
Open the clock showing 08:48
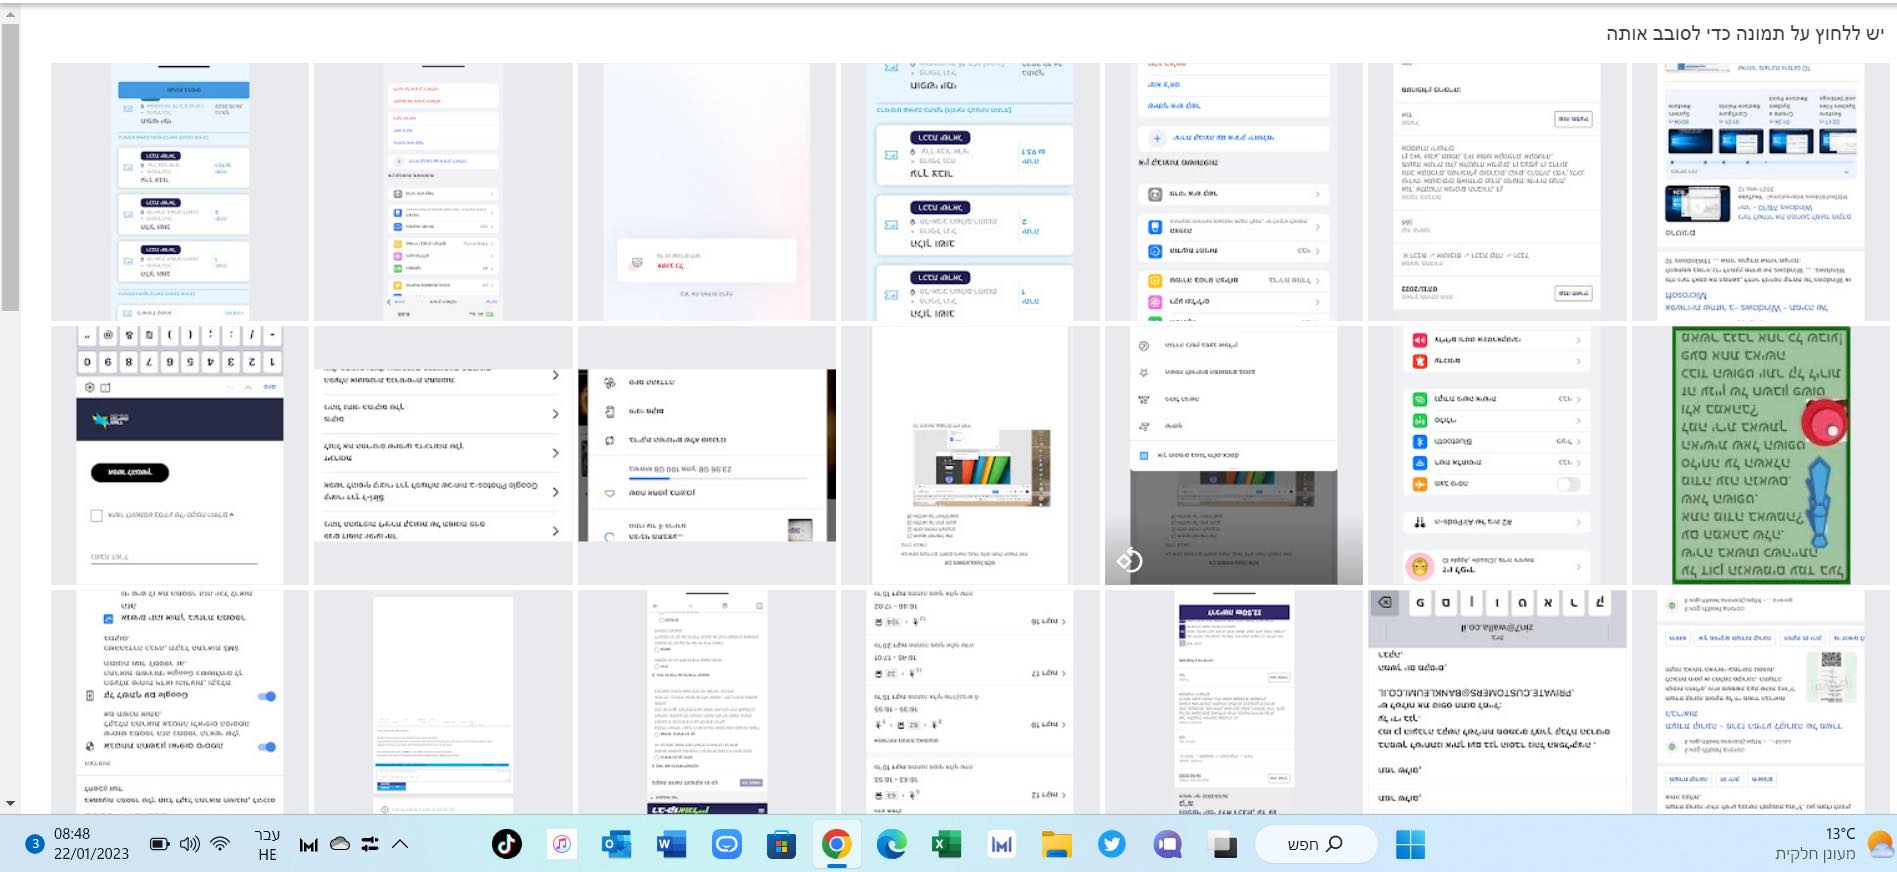click(x=90, y=844)
